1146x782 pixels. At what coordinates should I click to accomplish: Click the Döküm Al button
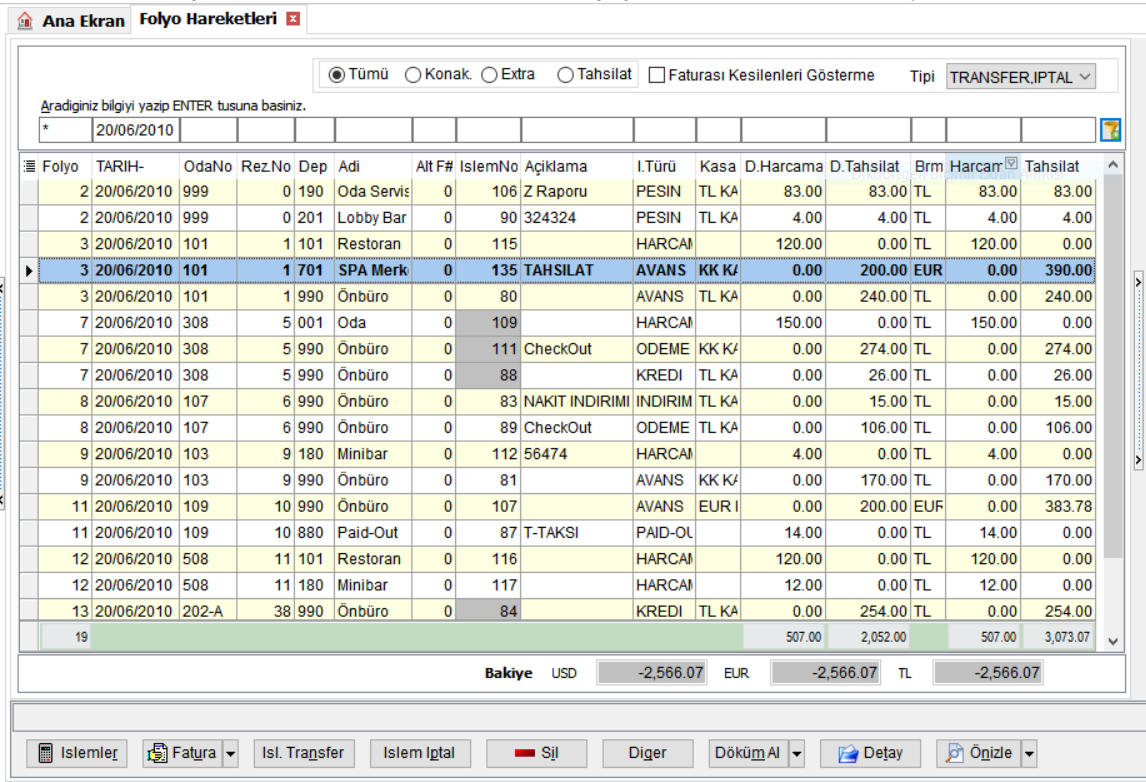[x=748, y=753]
